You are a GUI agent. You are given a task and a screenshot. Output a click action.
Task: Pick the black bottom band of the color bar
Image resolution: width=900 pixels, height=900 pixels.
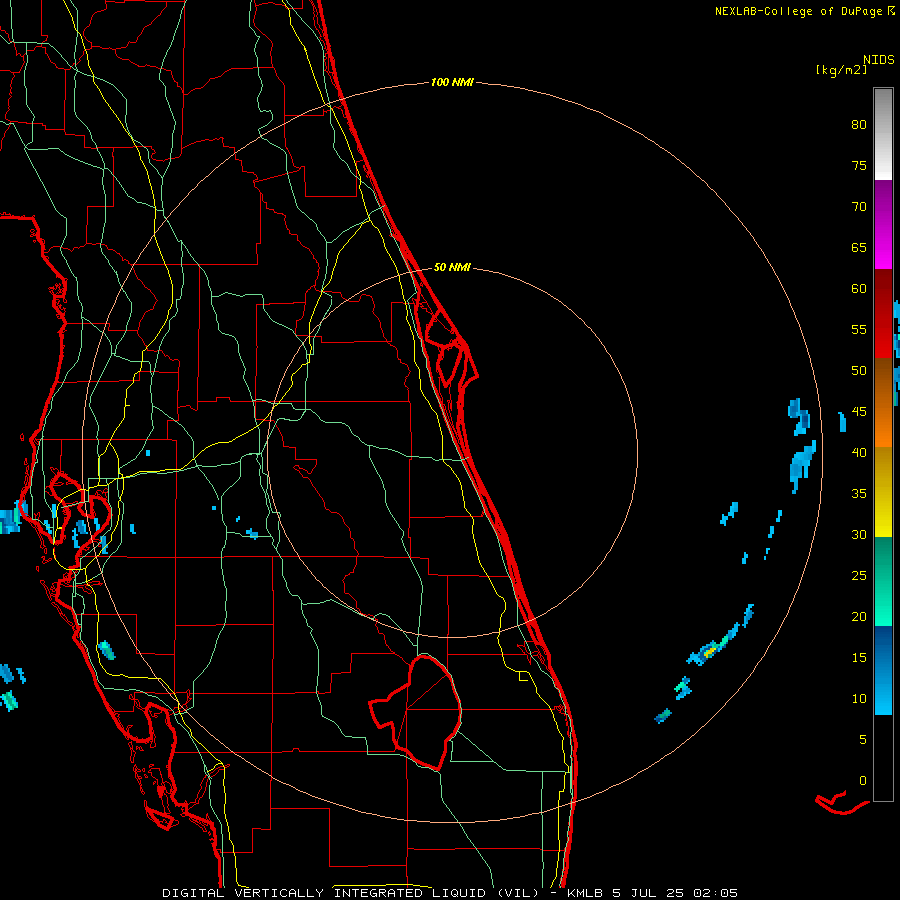coord(883,758)
